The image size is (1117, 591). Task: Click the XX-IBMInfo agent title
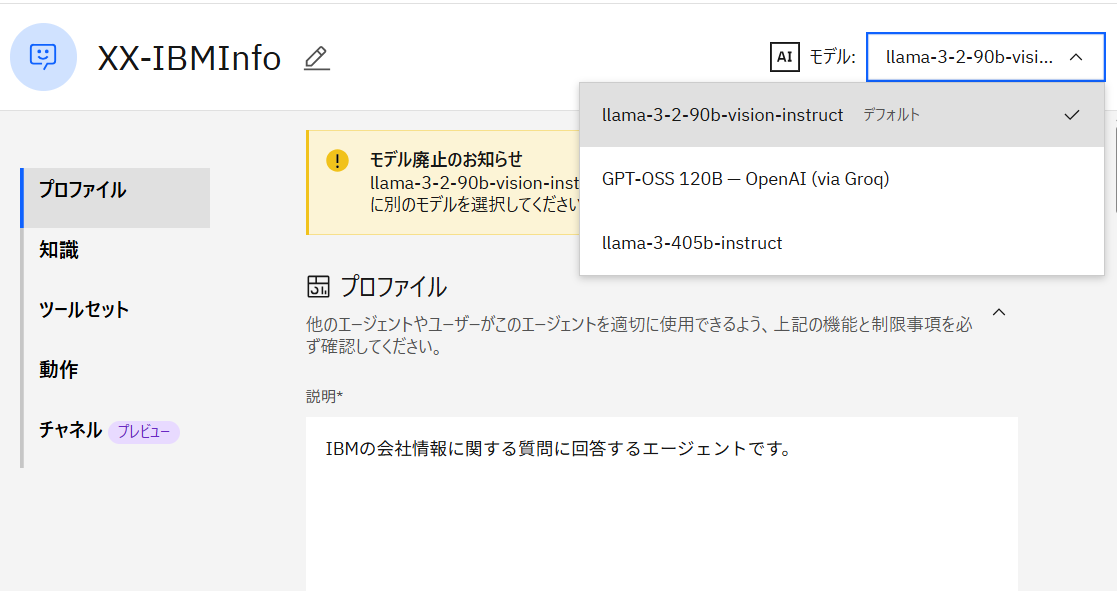click(189, 58)
